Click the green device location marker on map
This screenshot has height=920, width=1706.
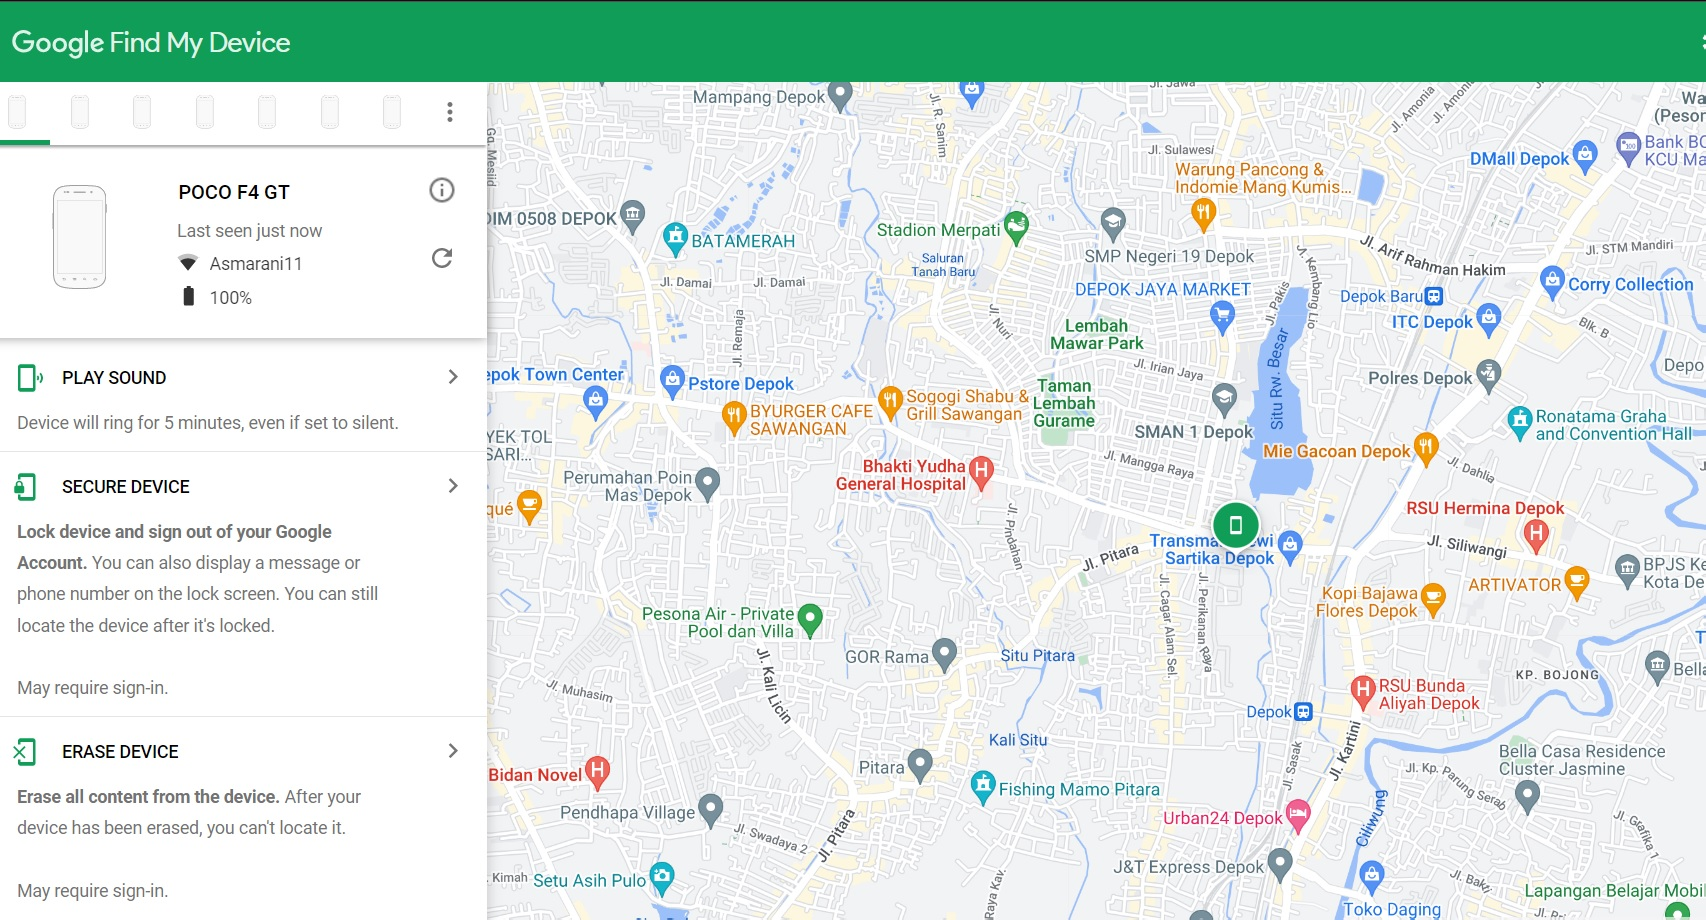1236,524
